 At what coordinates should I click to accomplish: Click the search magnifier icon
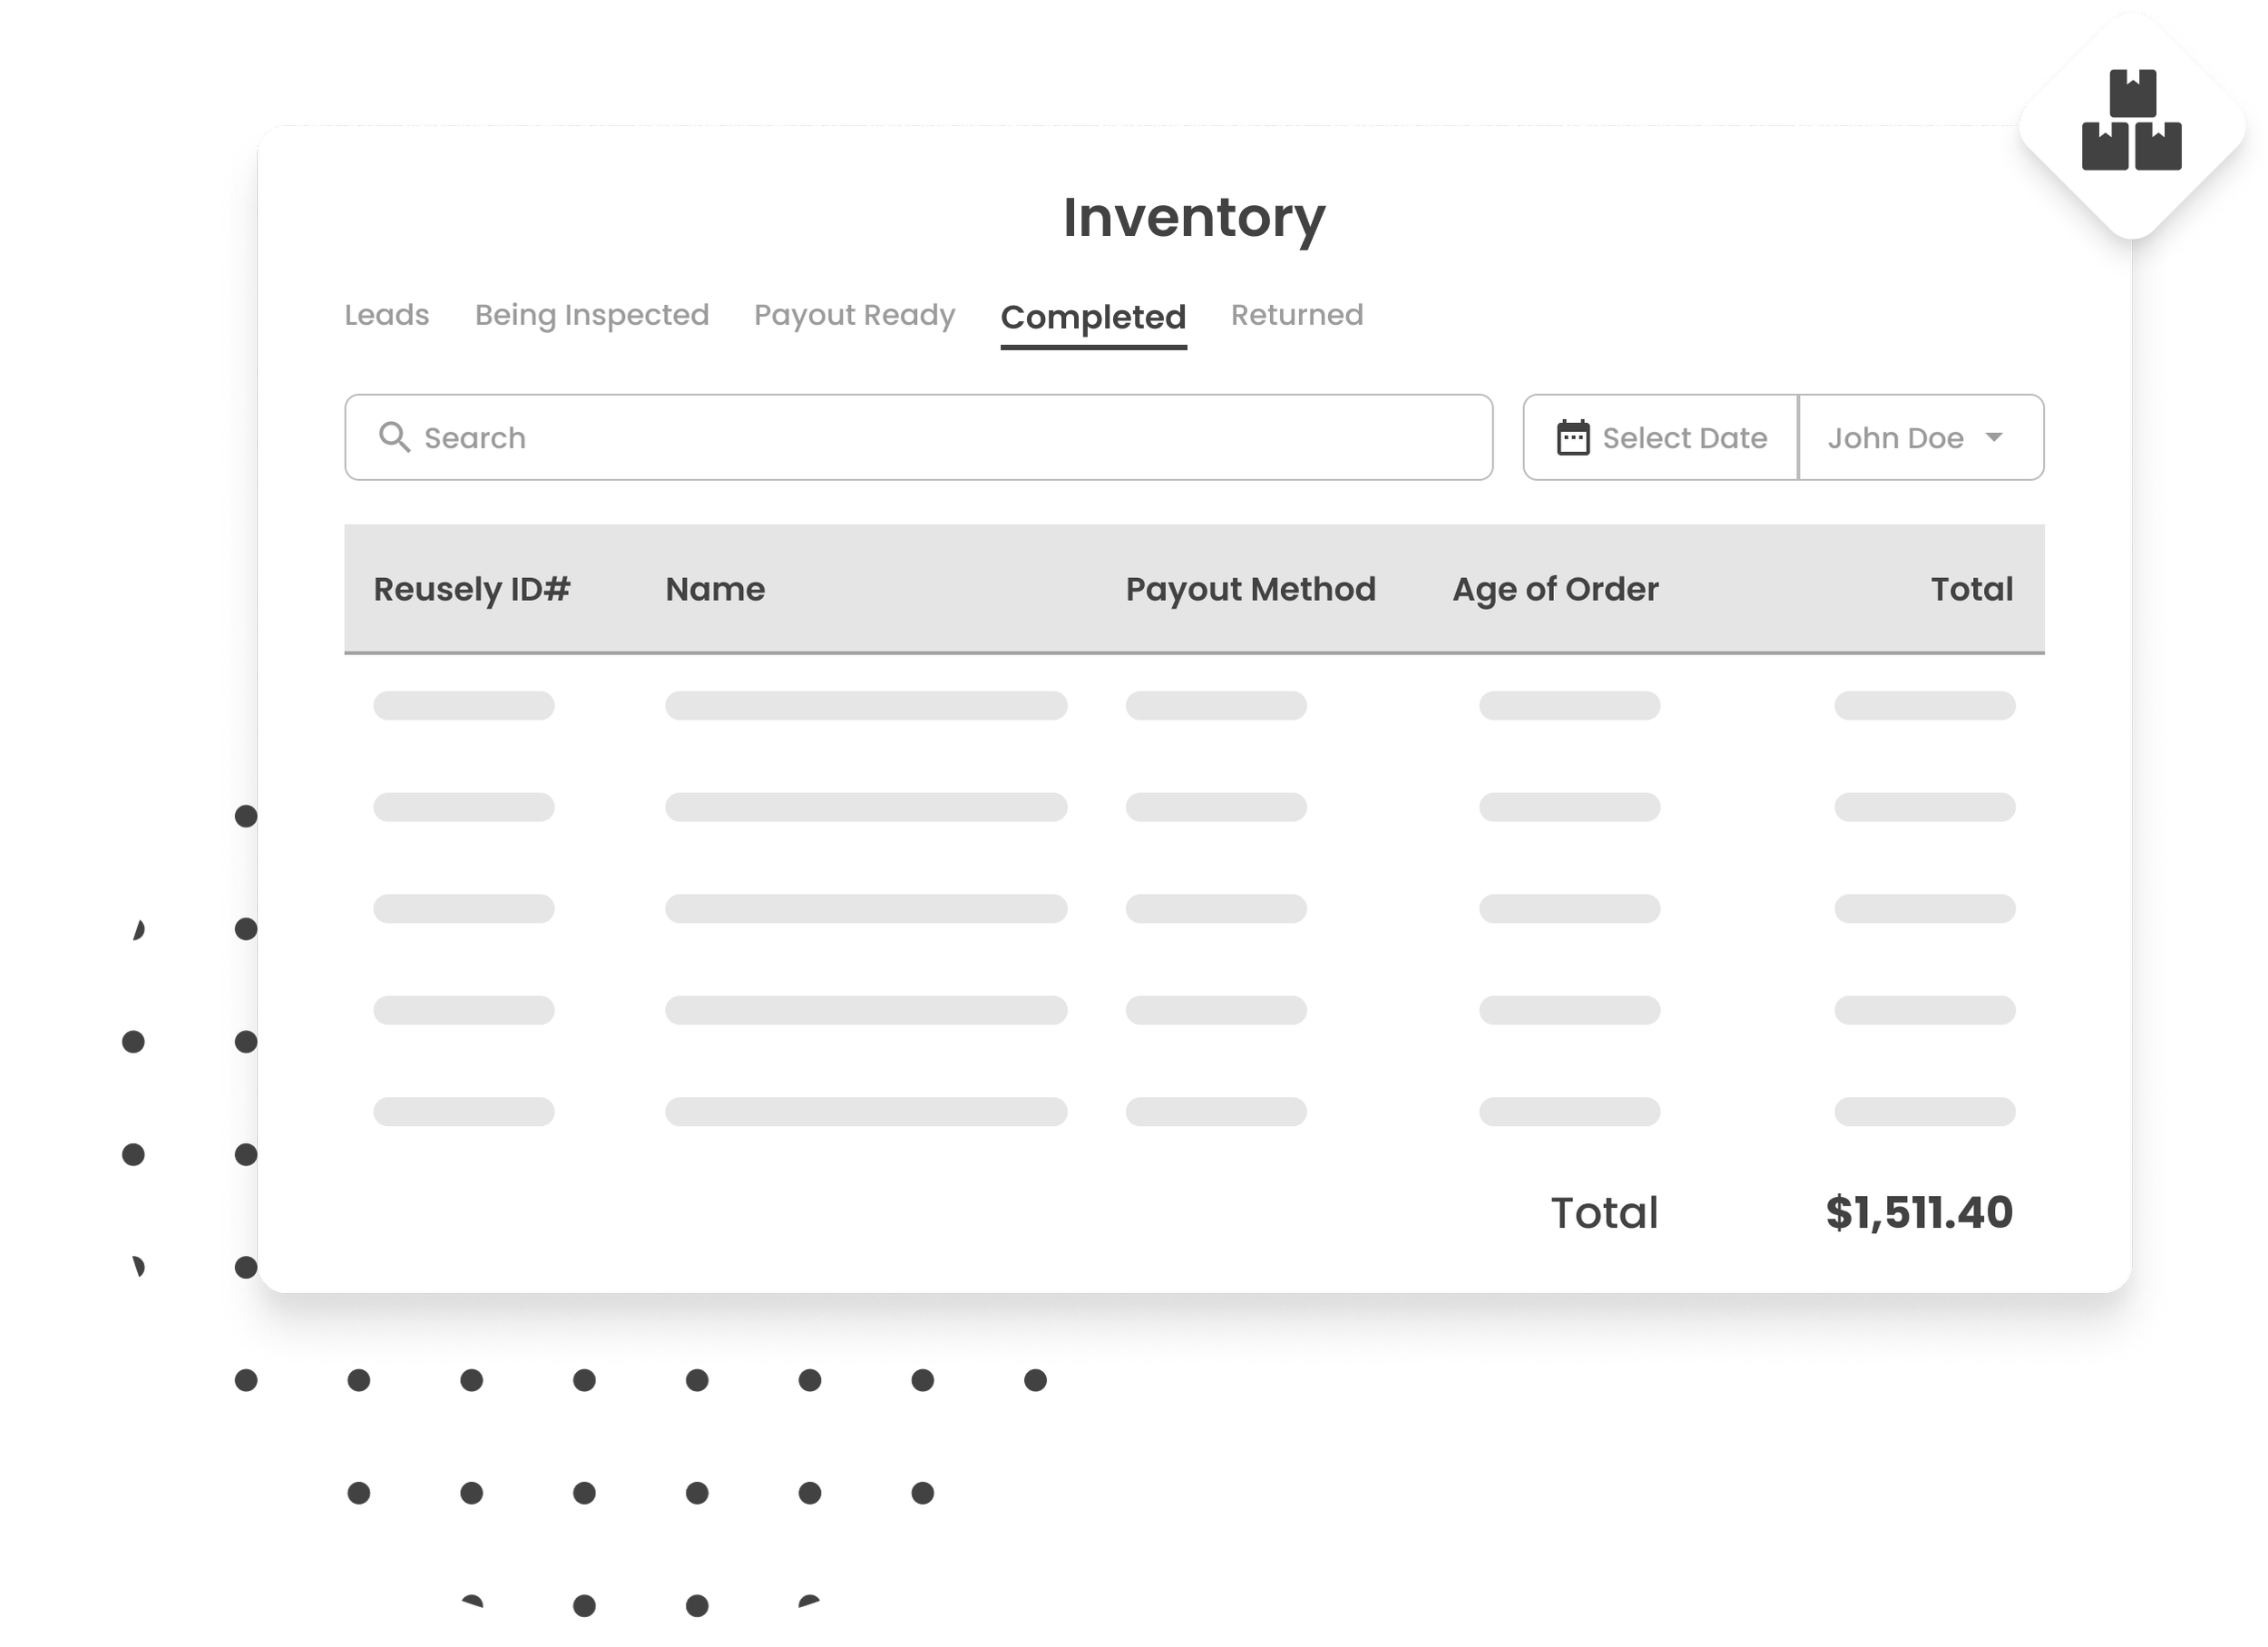[395, 438]
